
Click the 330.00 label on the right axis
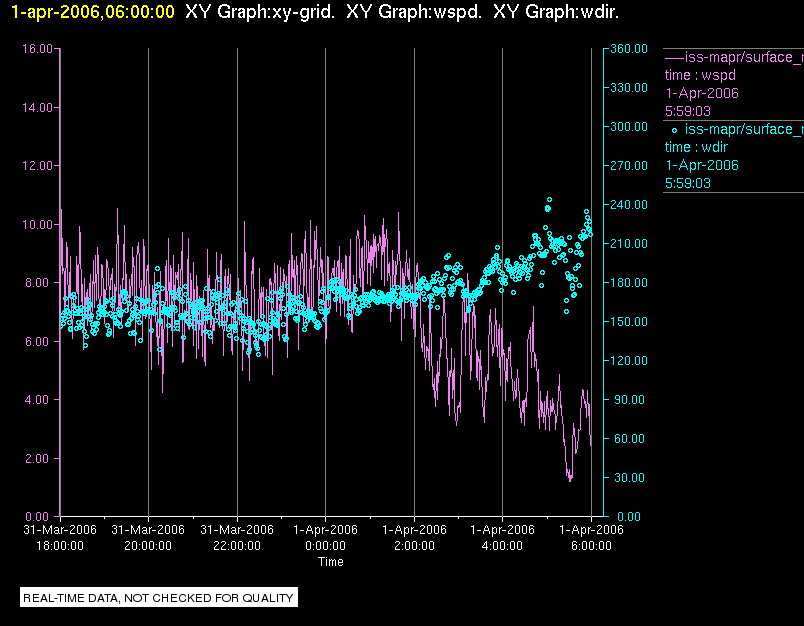[x=629, y=88]
